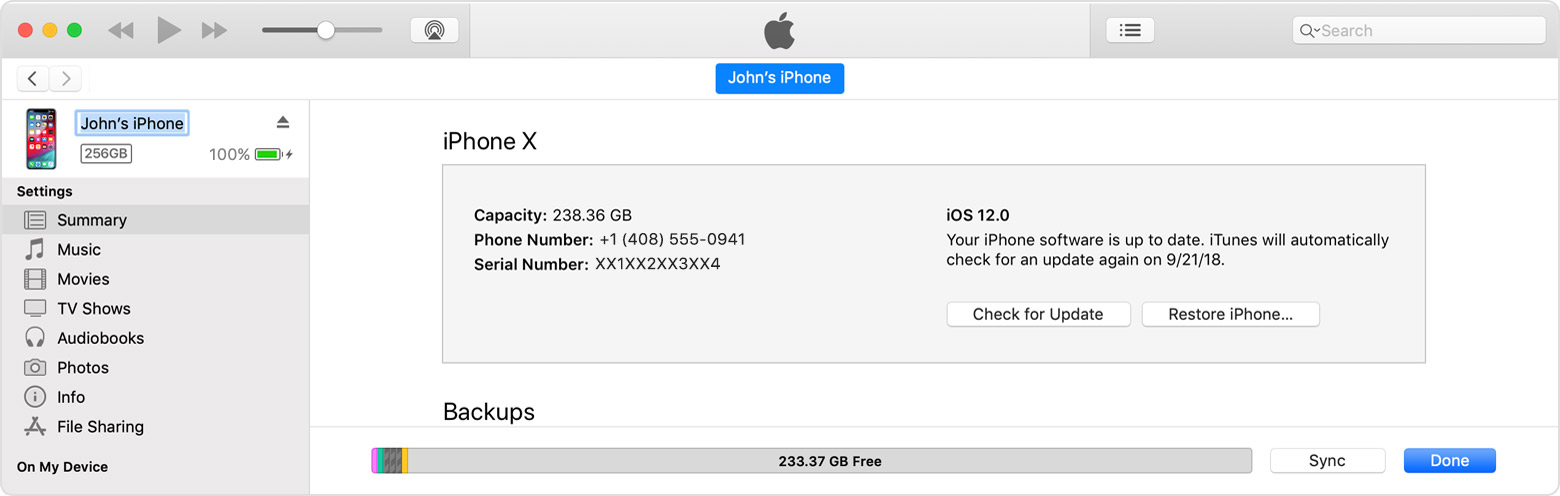Click the TV Shows monitor icon
Viewport: 1560px width, 496px height.
pos(35,308)
